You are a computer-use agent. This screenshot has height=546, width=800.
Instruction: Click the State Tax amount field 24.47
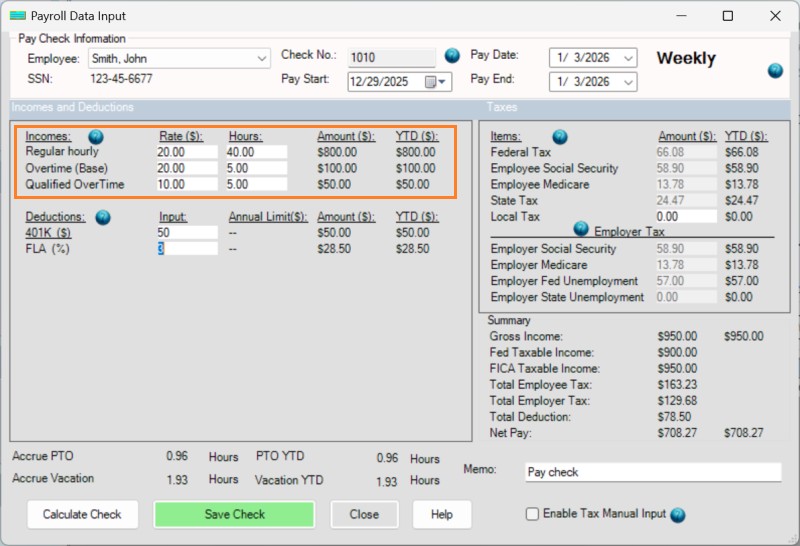click(x=686, y=201)
